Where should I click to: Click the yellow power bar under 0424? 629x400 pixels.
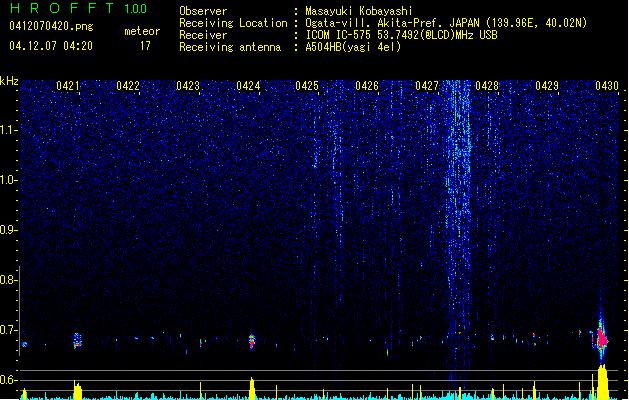(x=252, y=389)
